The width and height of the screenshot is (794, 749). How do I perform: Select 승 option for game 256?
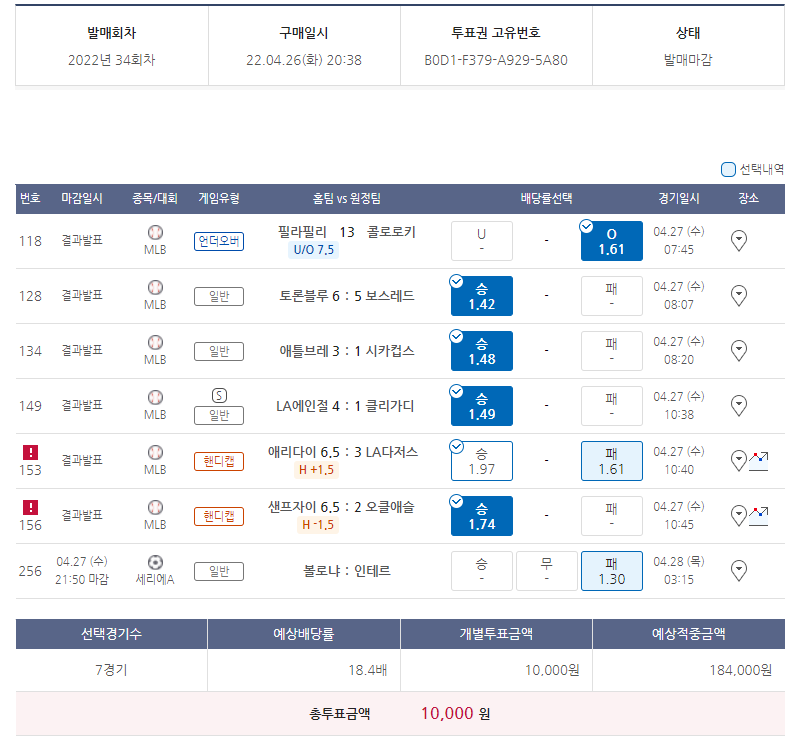click(482, 571)
